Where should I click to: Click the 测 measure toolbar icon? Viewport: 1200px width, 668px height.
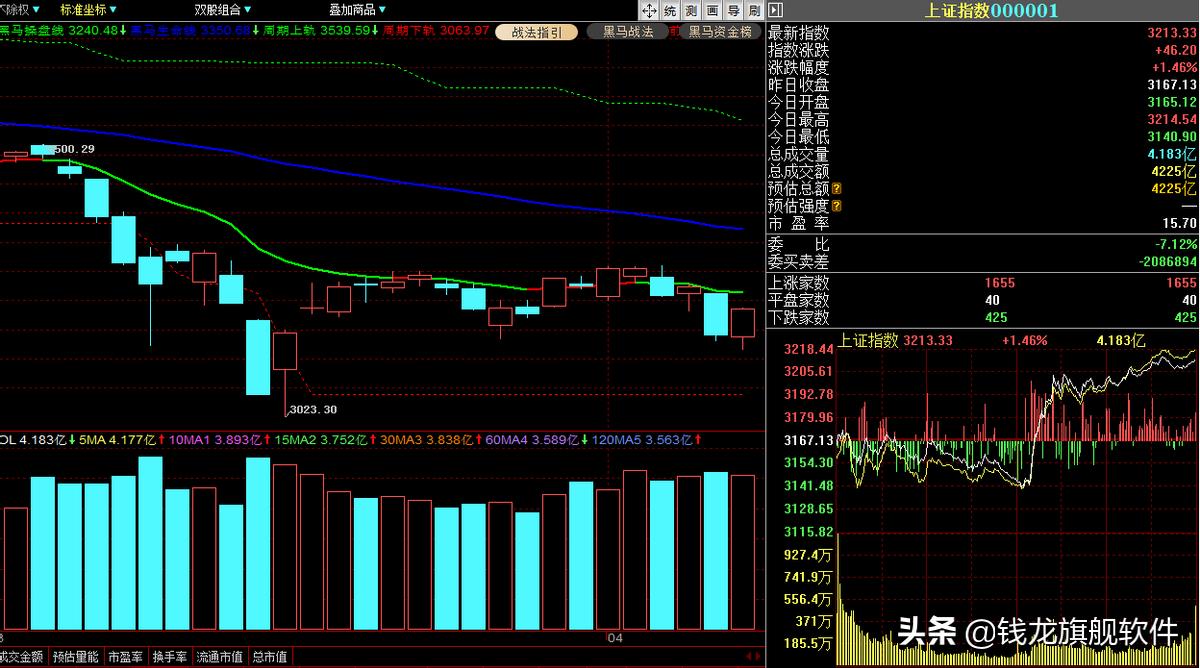click(x=691, y=10)
